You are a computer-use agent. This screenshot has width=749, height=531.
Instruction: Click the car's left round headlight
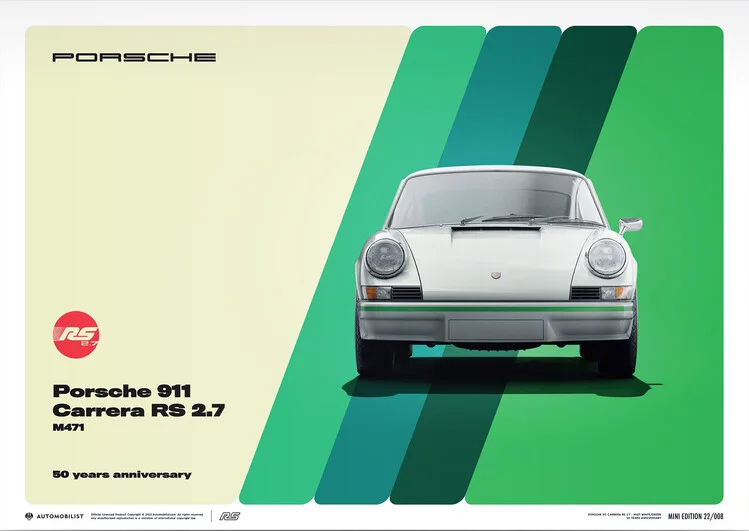385,258
